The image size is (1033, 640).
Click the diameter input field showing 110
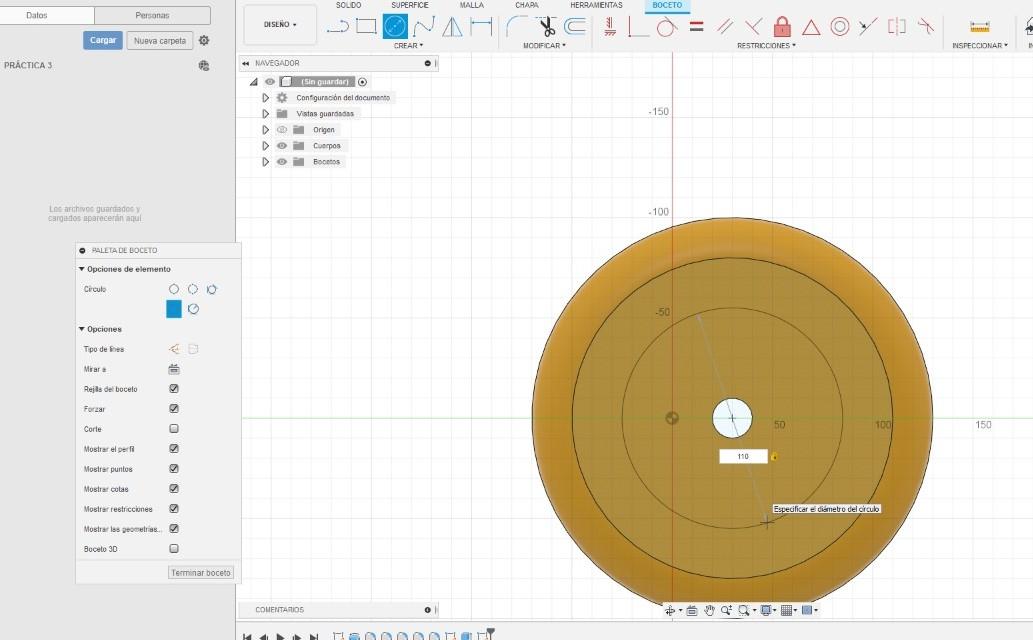(743, 456)
